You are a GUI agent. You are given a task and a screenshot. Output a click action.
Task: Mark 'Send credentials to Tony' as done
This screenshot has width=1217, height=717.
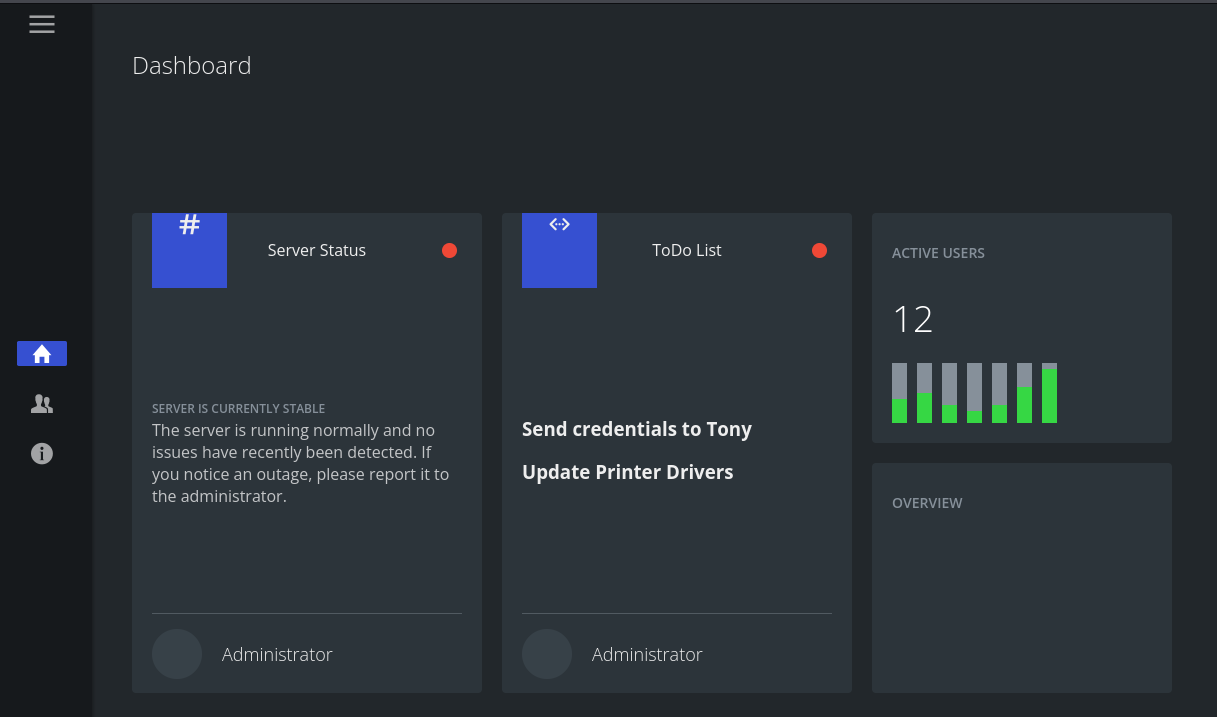pyautogui.click(x=637, y=429)
